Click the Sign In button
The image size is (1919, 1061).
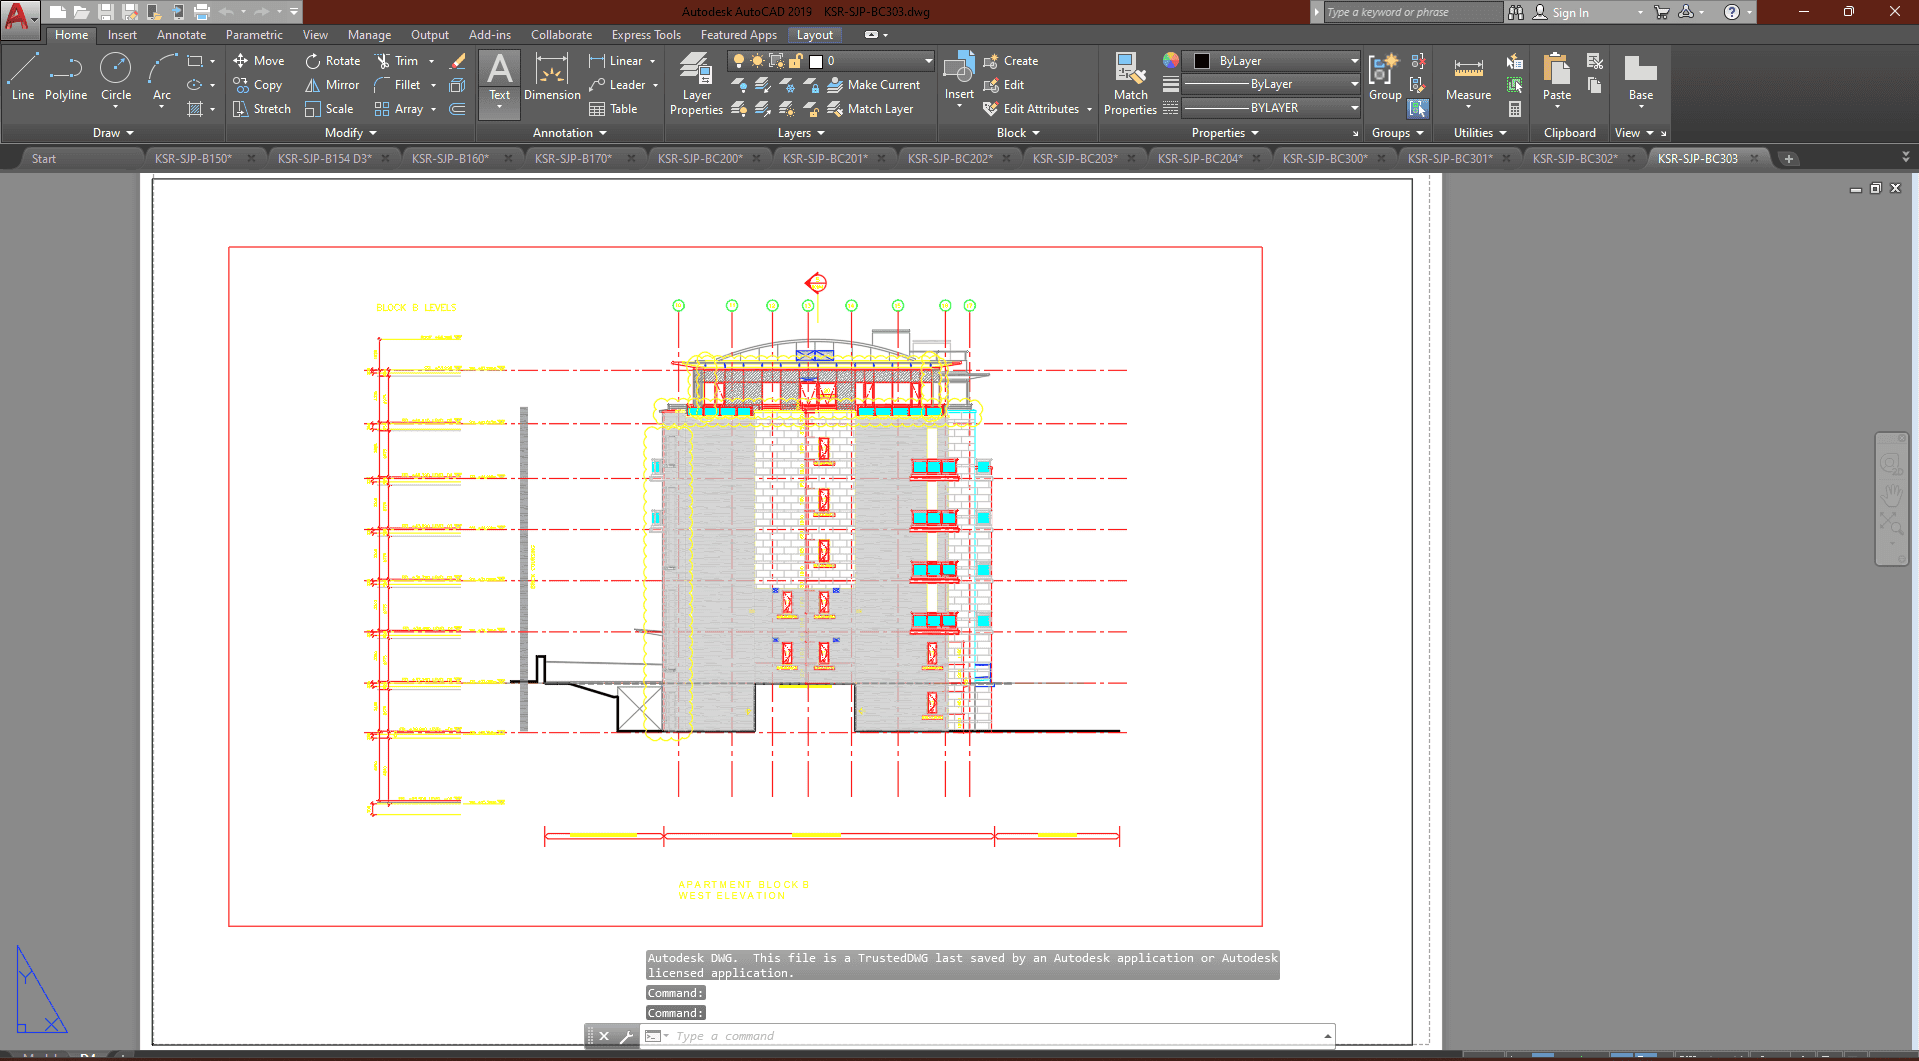(1570, 12)
